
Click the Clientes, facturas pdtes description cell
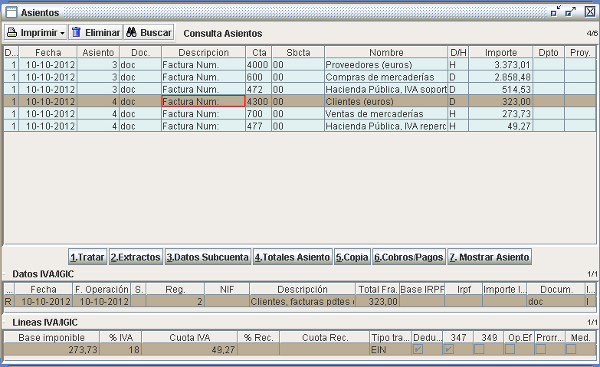click(302, 302)
